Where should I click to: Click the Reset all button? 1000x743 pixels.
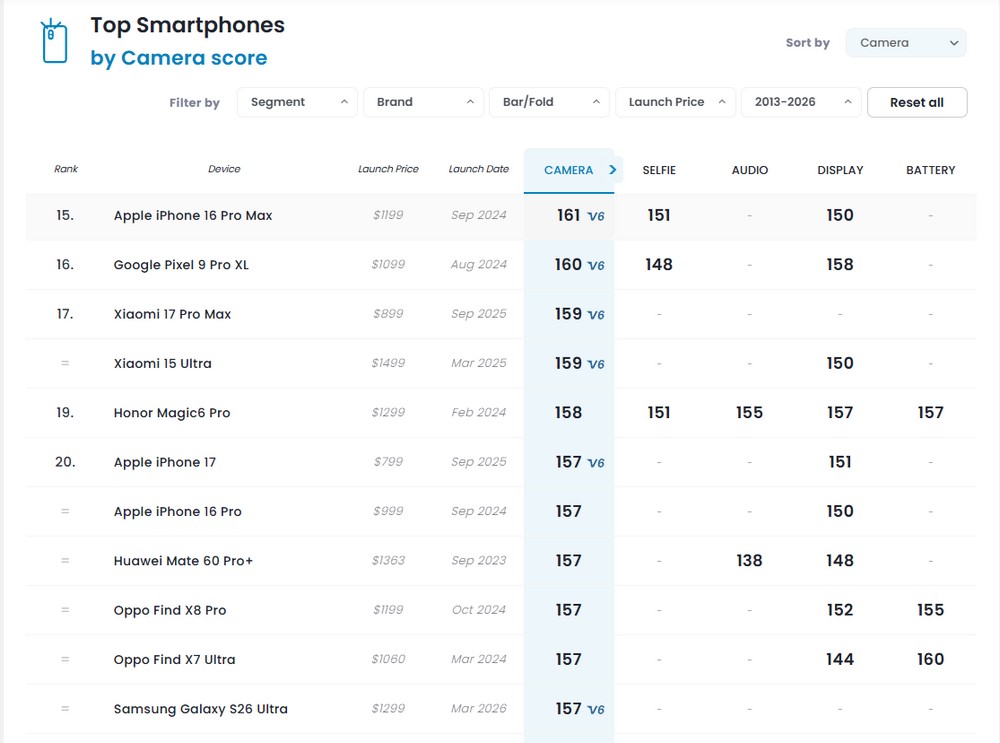[x=917, y=103]
